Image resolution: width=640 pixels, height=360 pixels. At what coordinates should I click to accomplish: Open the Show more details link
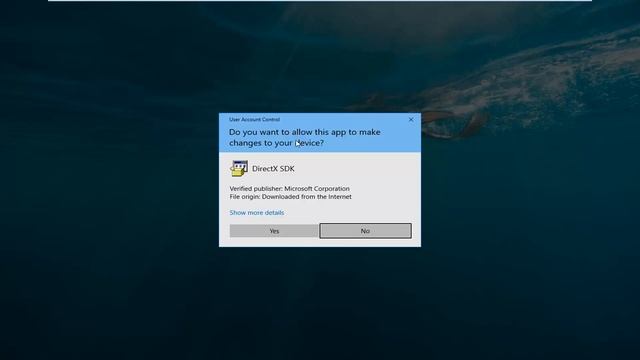point(257,213)
